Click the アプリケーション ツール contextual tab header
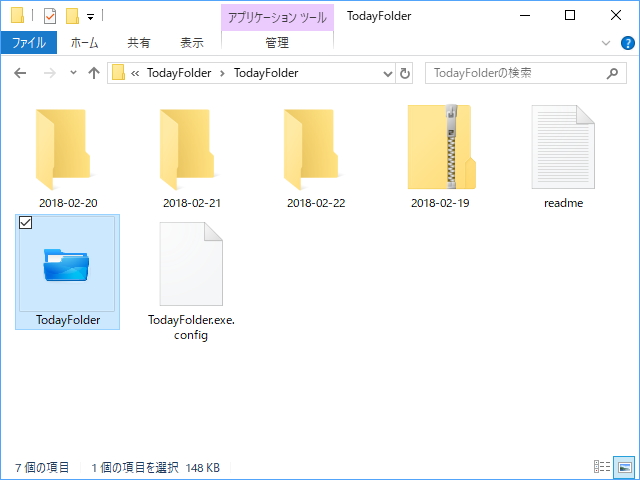The image size is (640, 480). coord(277,17)
